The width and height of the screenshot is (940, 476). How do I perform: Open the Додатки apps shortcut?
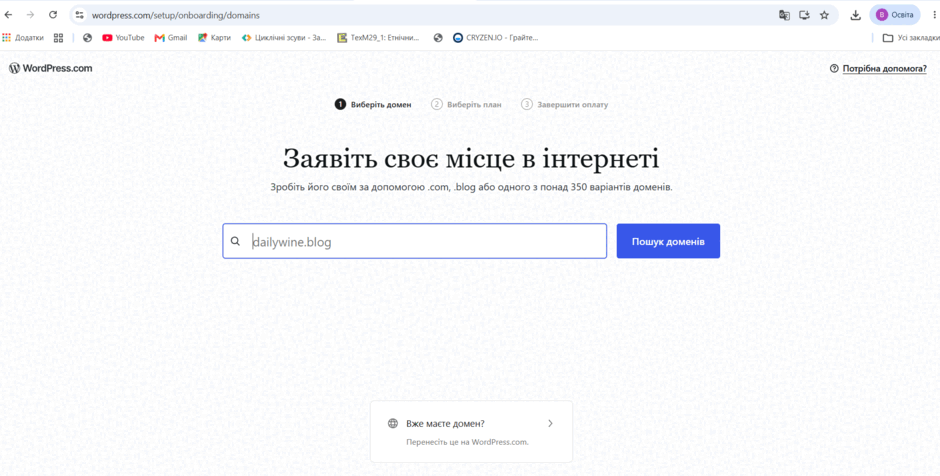tap(23, 38)
